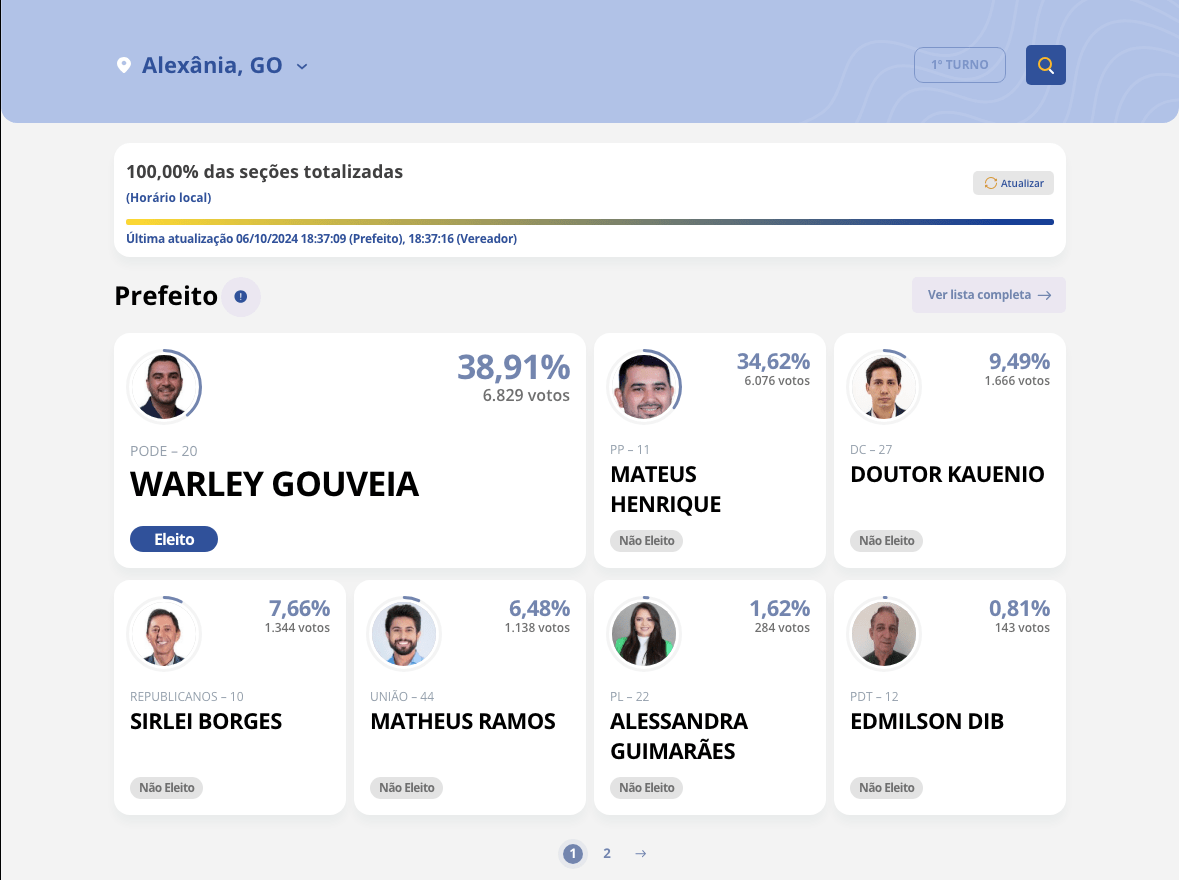
Task: Select the Doutor Kauenio candidate card
Action: click(949, 450)
